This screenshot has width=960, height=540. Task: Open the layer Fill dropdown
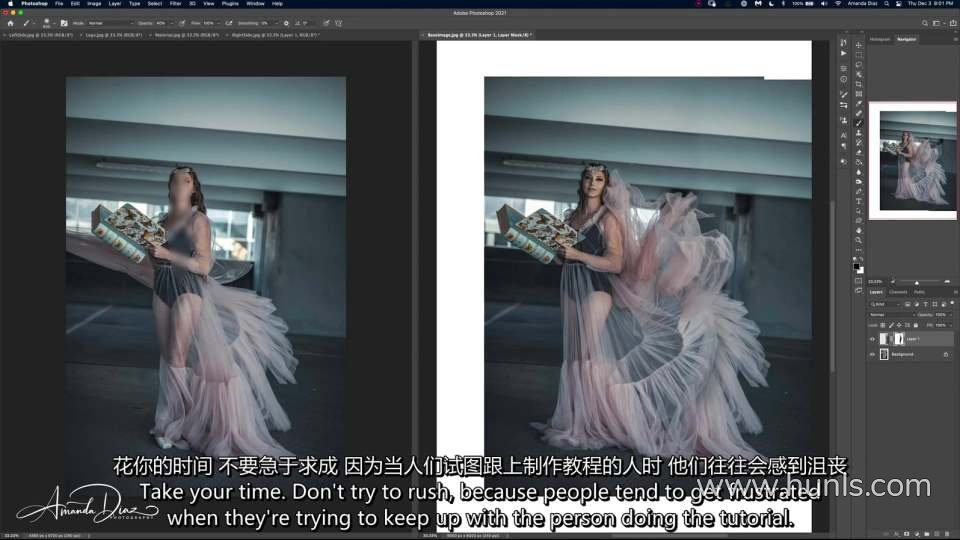coord(950,326)
